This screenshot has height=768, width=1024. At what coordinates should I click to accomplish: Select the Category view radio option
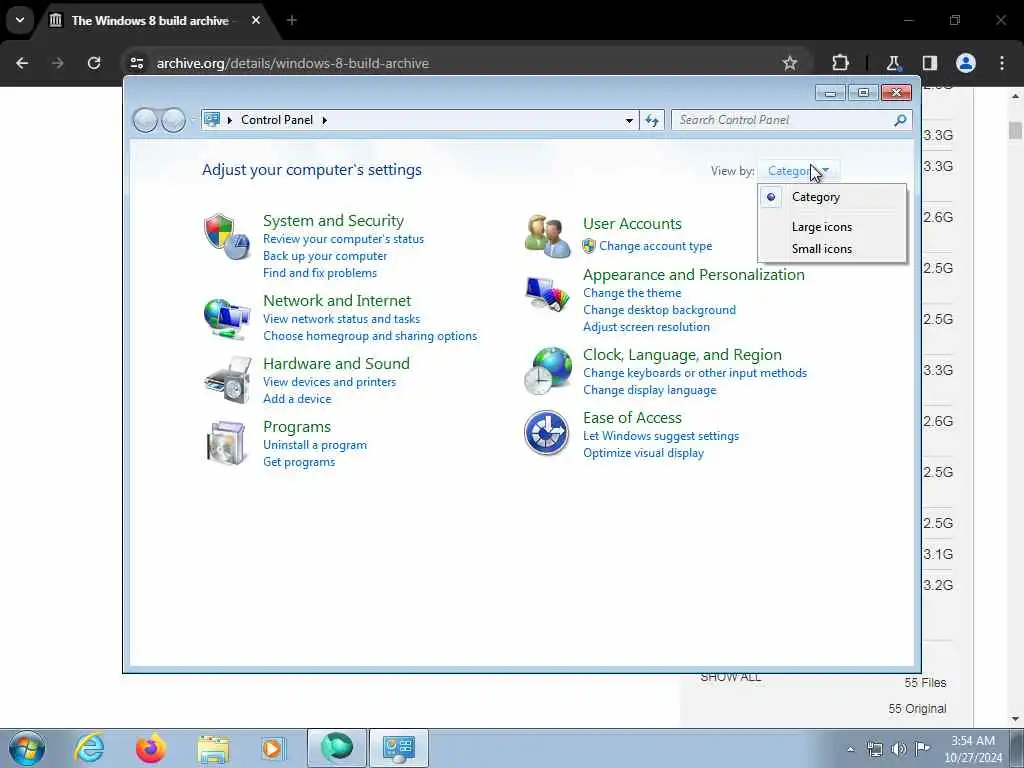[x=771, y=197]
